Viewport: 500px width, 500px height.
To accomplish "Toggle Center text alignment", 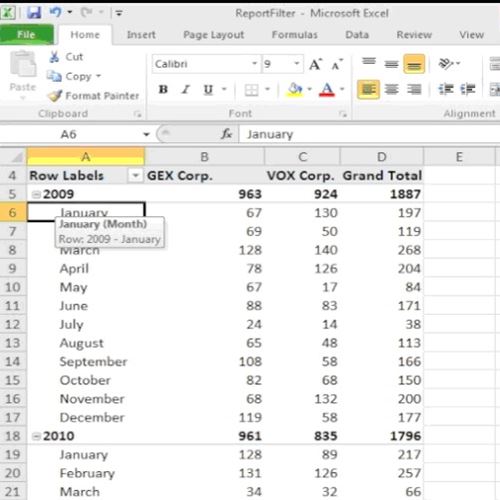I will [x=391, y=89].
